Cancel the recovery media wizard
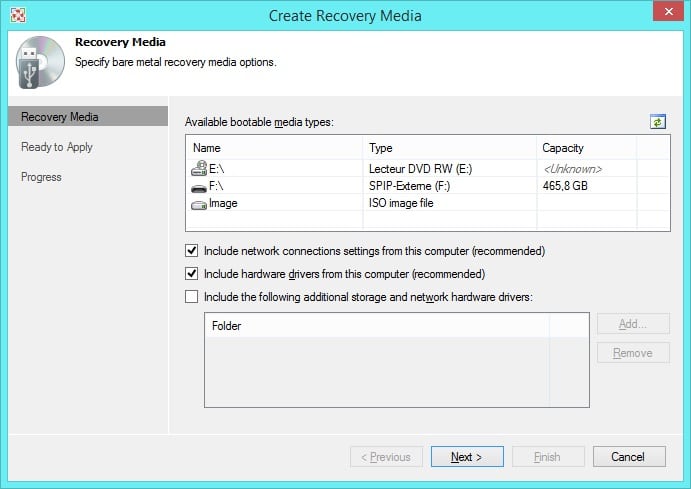The image size is (691, 489). pyautogui.click(x=628, y=457)
